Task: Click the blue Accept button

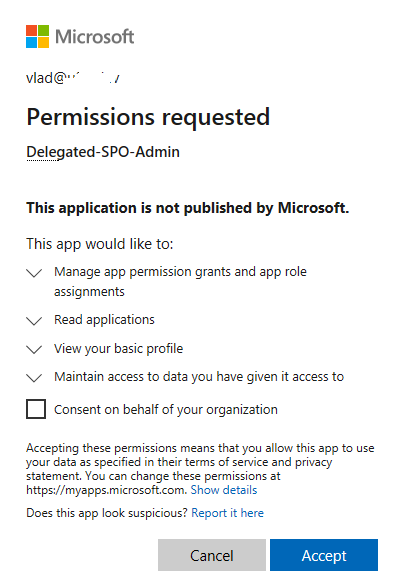Action: point(324,555)
